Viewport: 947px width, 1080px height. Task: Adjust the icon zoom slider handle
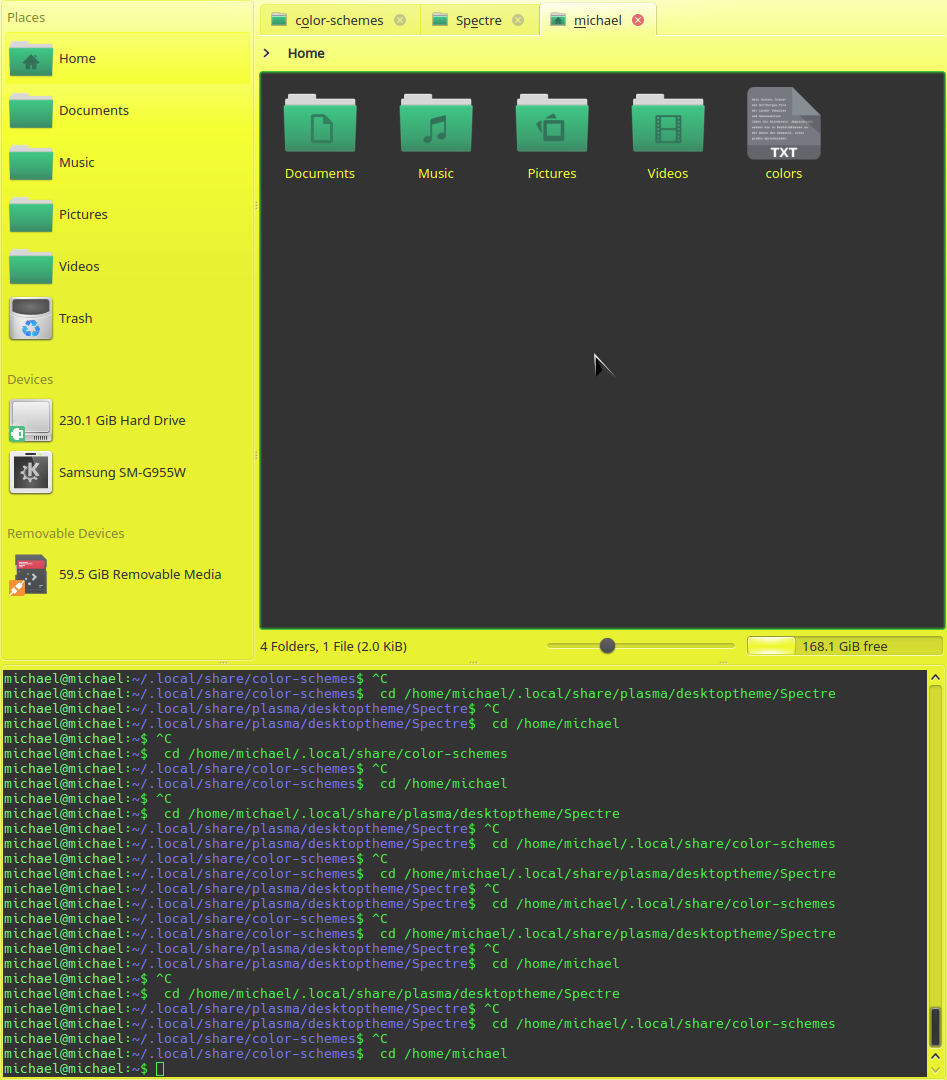(x=607, y=646)
